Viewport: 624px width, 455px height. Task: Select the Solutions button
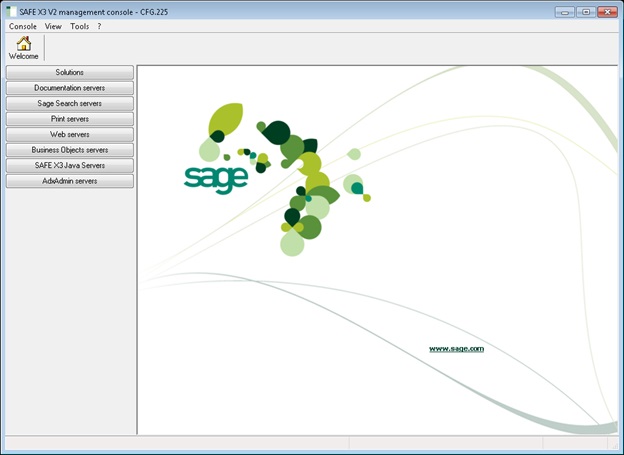[x=70, y=72]
